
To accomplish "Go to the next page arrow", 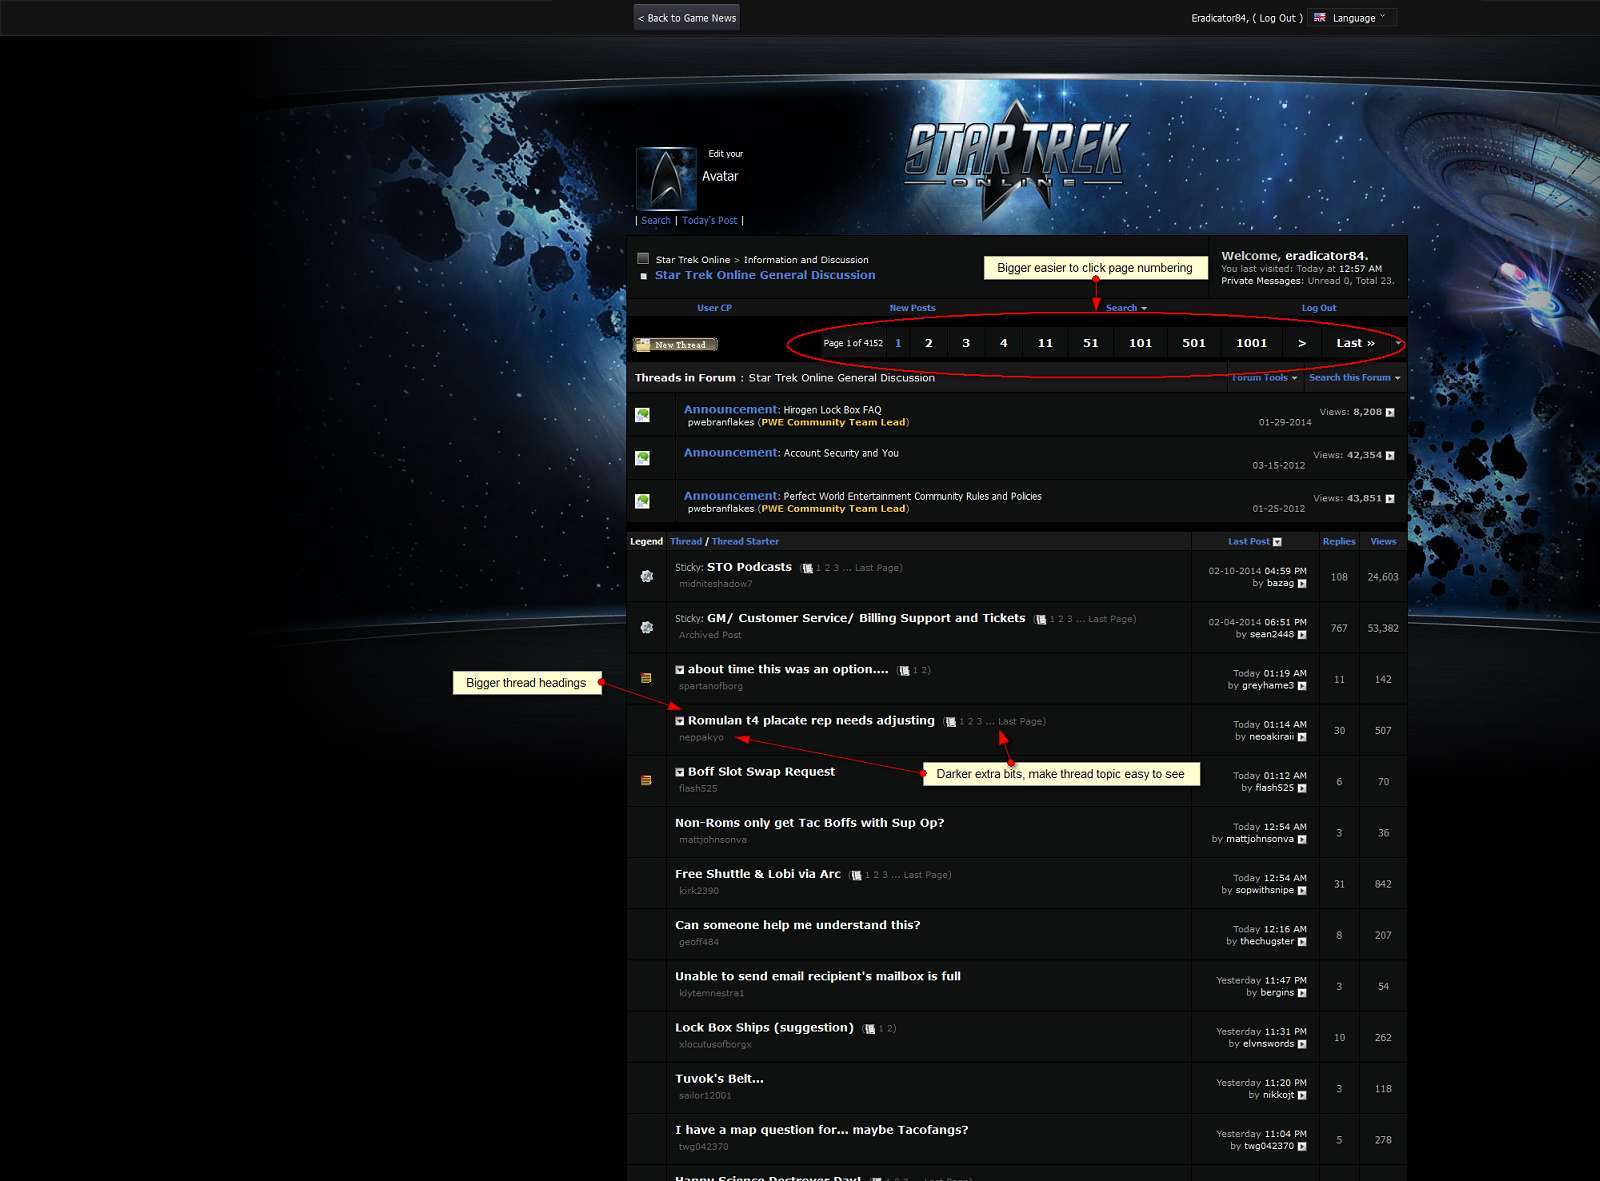I will tap(1301, 343).
